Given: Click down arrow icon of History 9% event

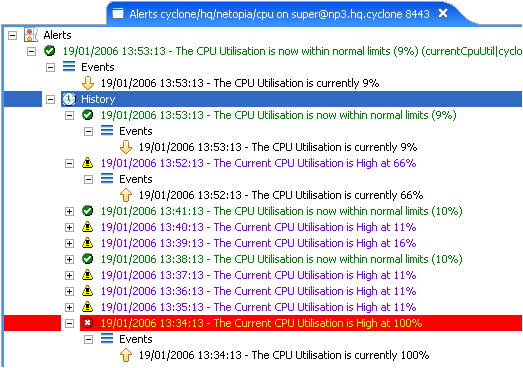Looking at the screenshot, I should click(126, 147).
